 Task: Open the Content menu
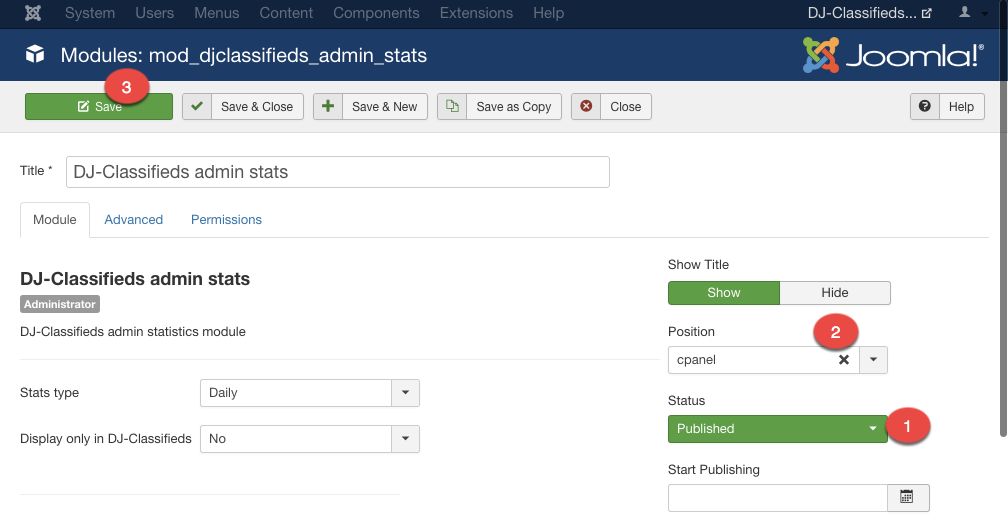click(286, 13)
